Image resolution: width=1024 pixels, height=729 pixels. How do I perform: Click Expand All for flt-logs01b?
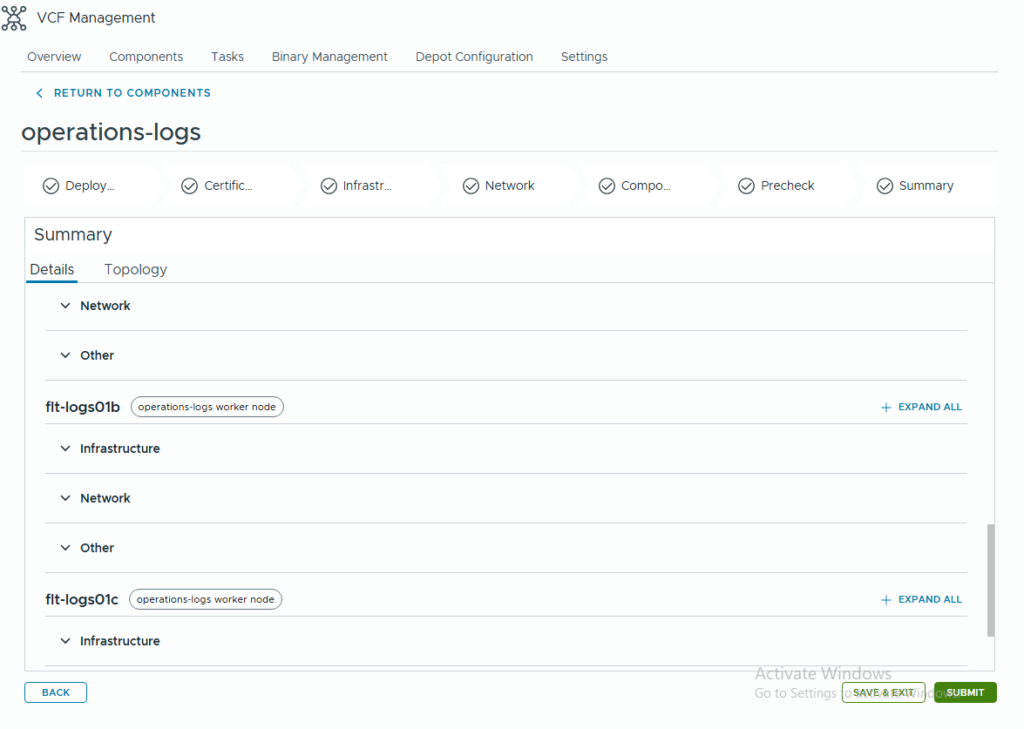(x=921, y=407)
